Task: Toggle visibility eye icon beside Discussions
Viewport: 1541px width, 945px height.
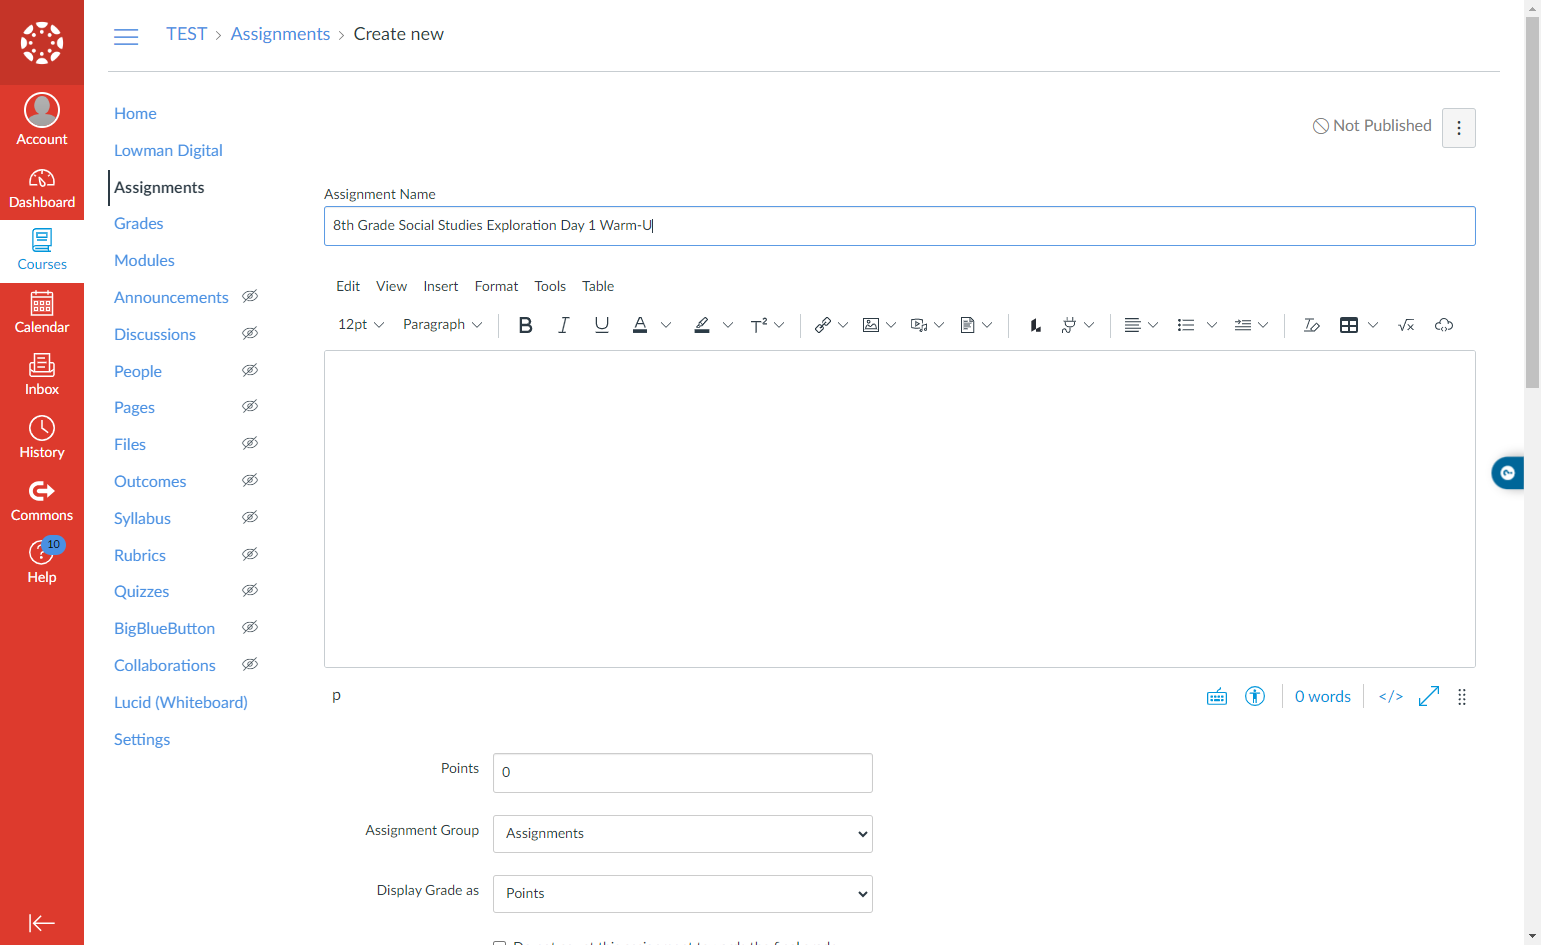Action: point(250,333)
